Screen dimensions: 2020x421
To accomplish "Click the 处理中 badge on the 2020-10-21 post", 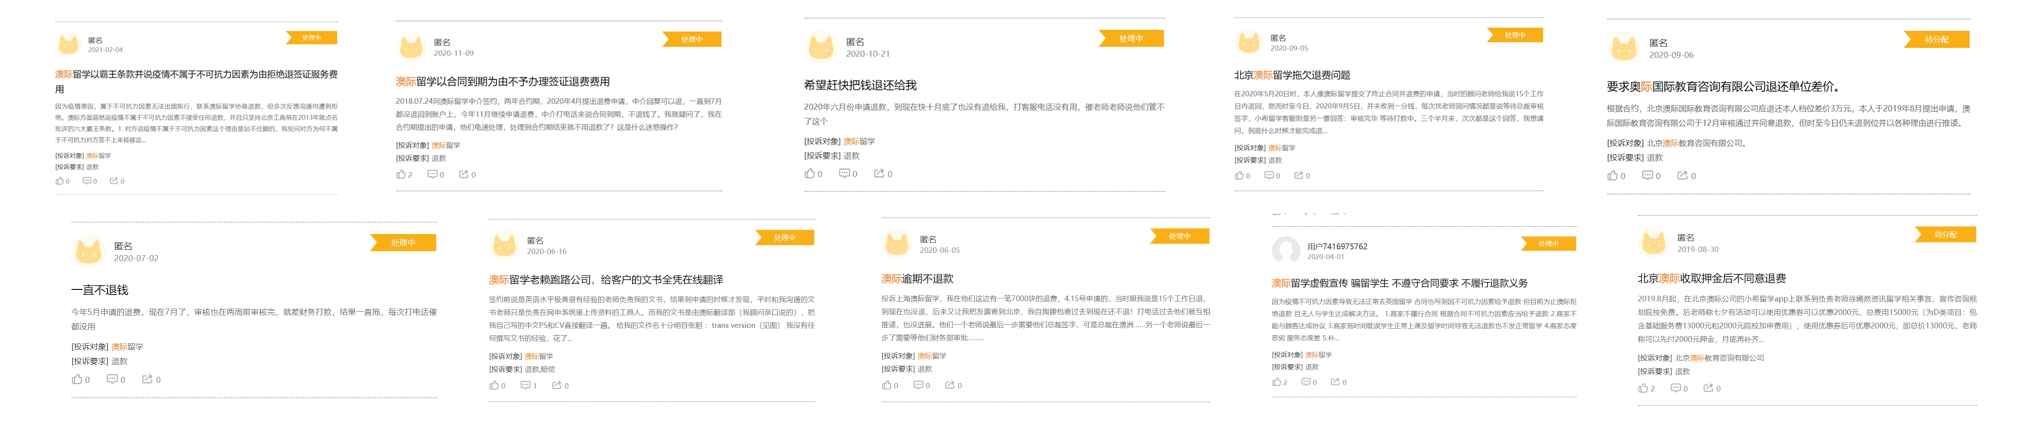I will click(x=1130, y=39).
